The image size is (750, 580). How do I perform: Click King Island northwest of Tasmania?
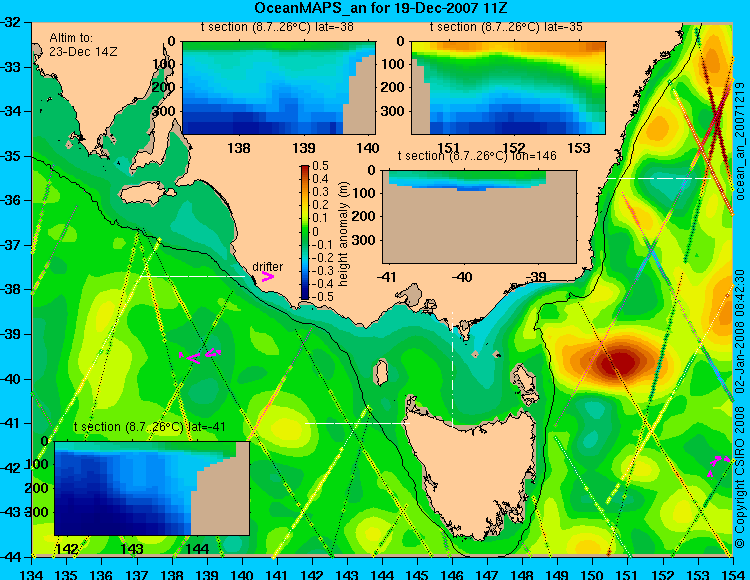tap(381, 372)
